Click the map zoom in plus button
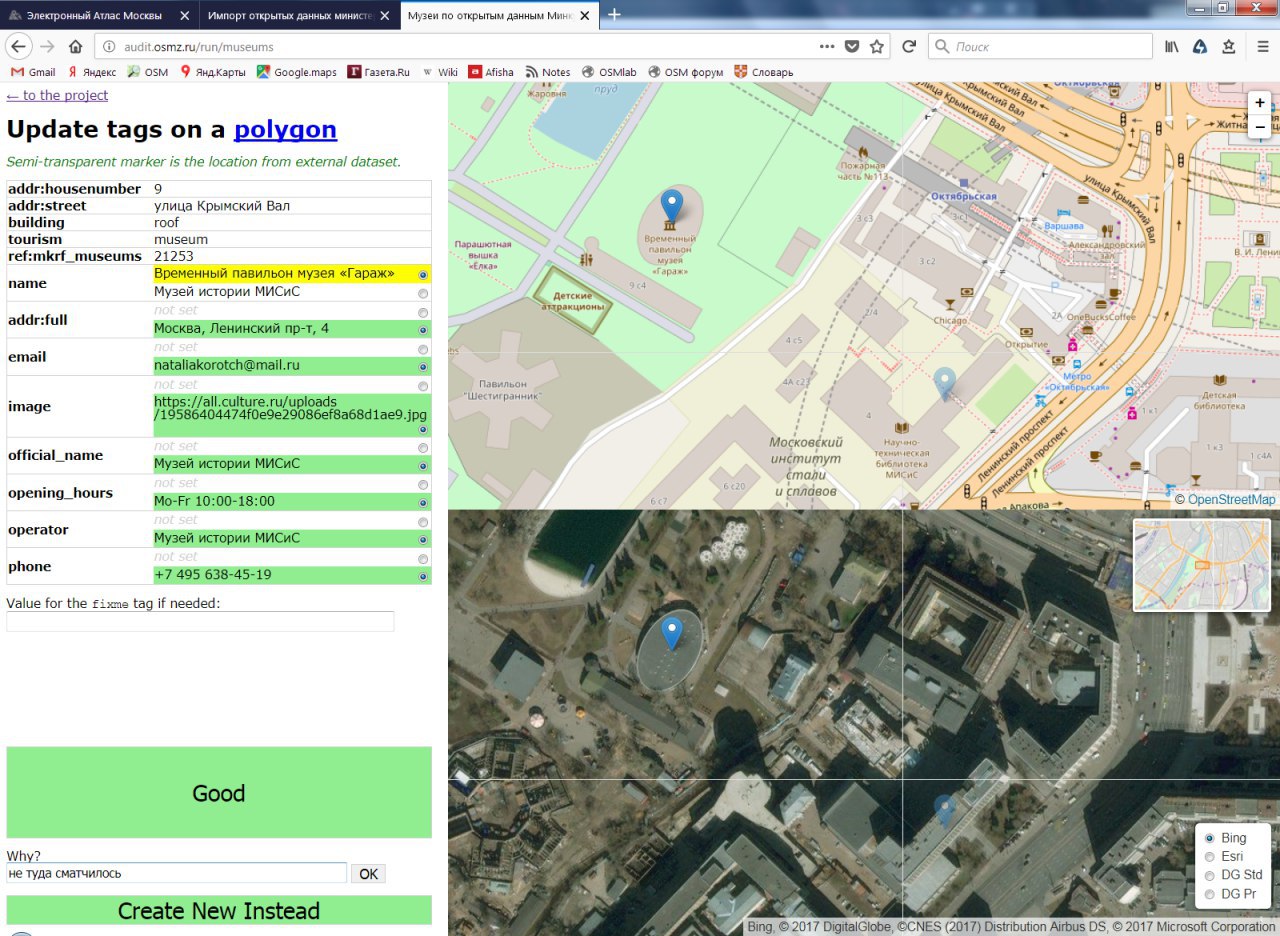The height and width of the screenshot is (936, 1280). [x=1259, y=103]
